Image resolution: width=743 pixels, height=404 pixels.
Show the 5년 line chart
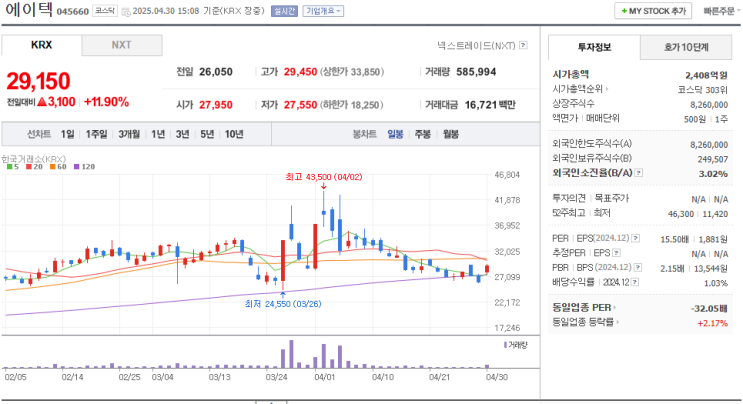click(x=207, y=135)
